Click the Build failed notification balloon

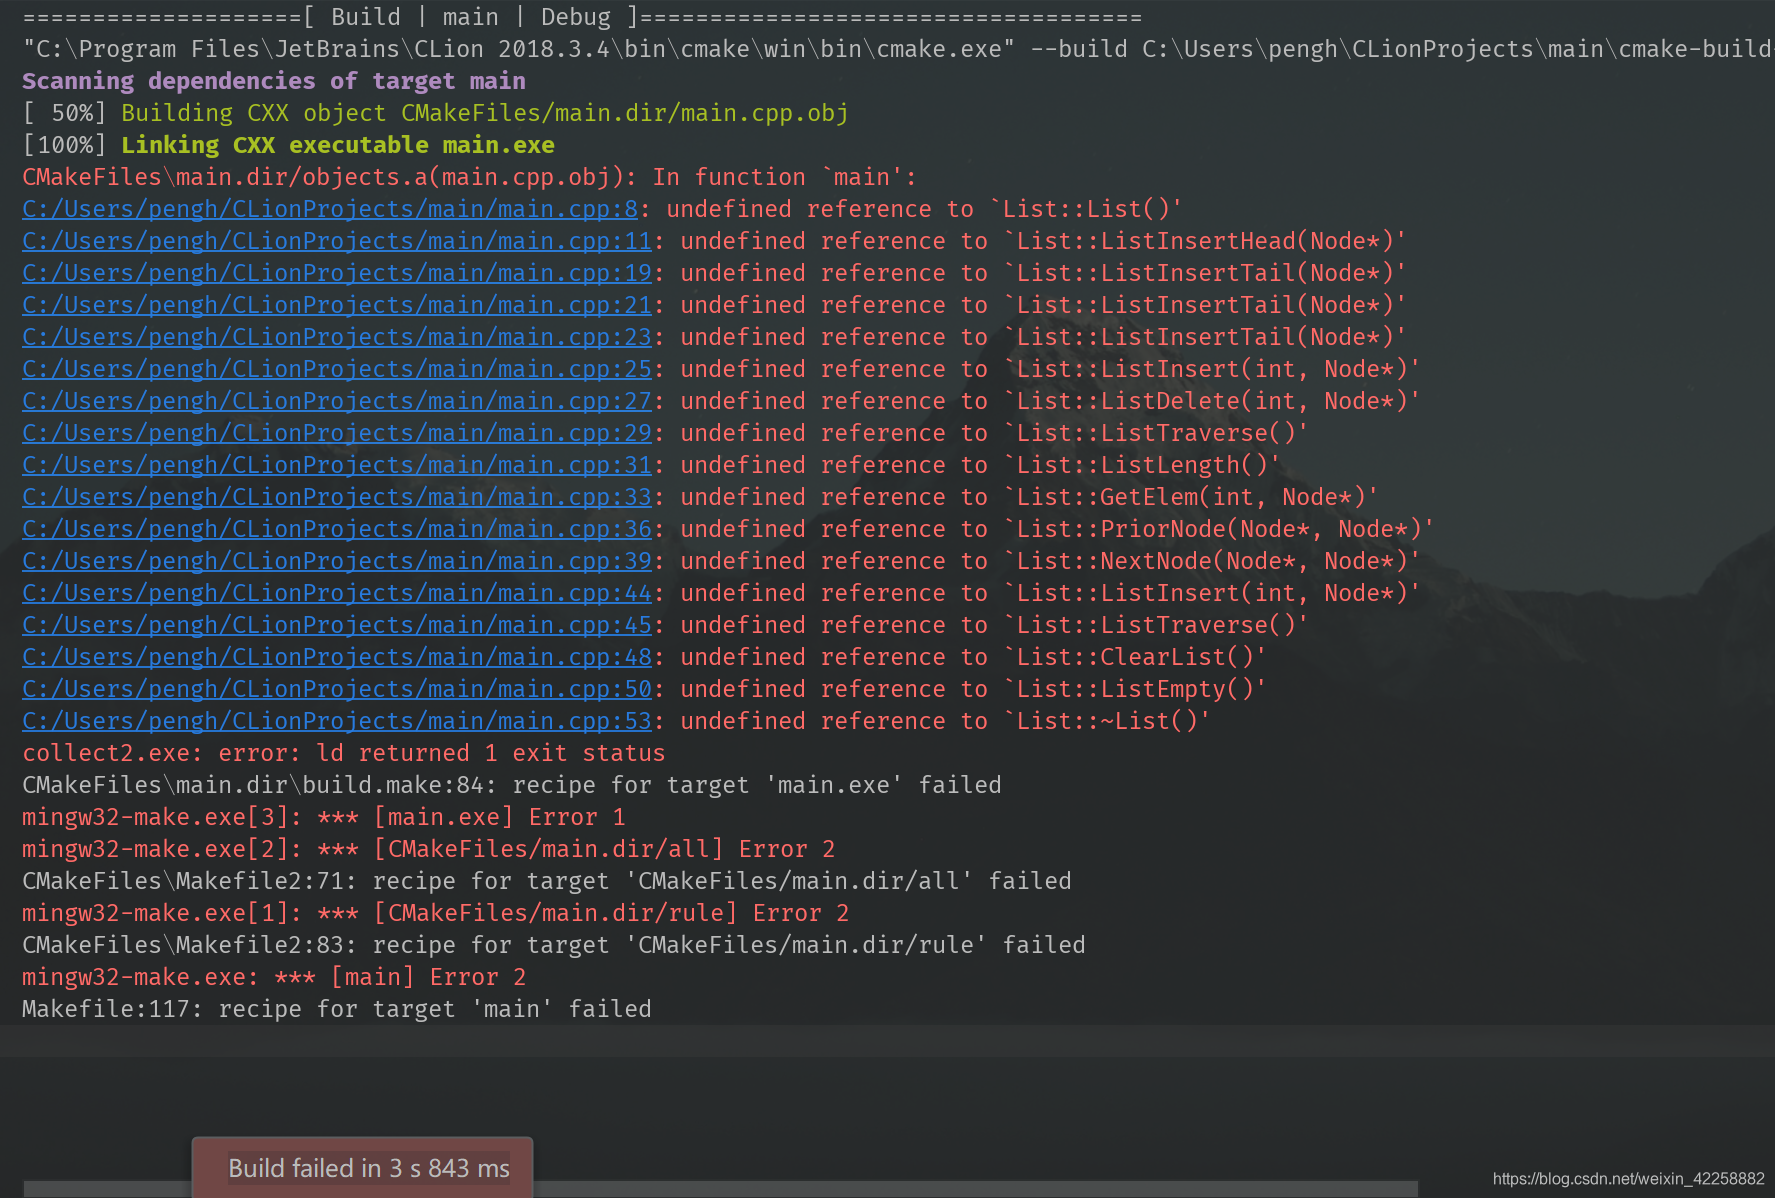[362, 1168]
